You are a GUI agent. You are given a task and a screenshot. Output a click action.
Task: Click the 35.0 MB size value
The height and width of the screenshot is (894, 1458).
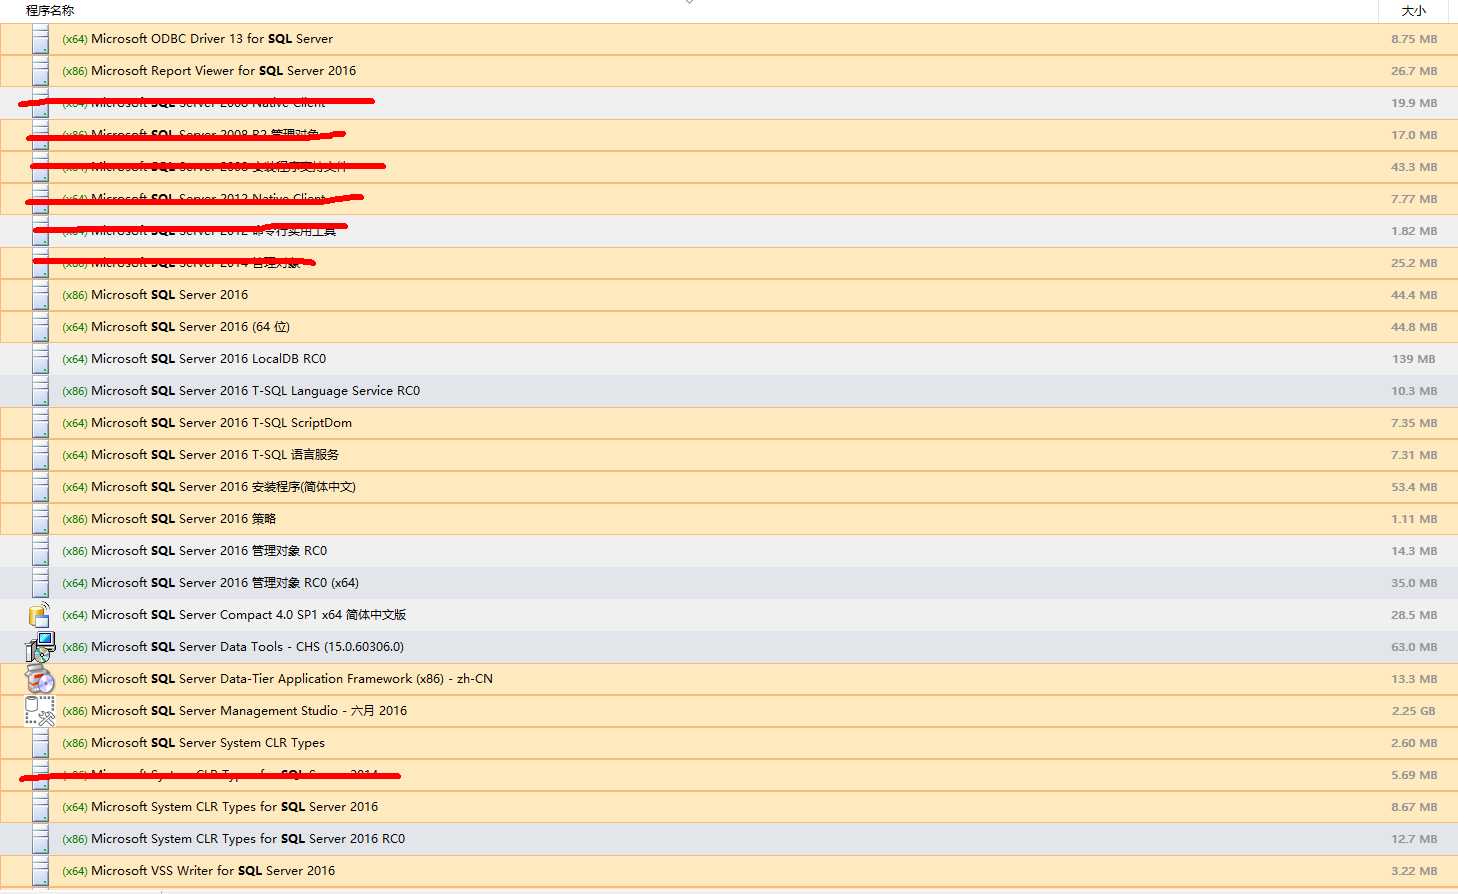[x=1414, y=583]
